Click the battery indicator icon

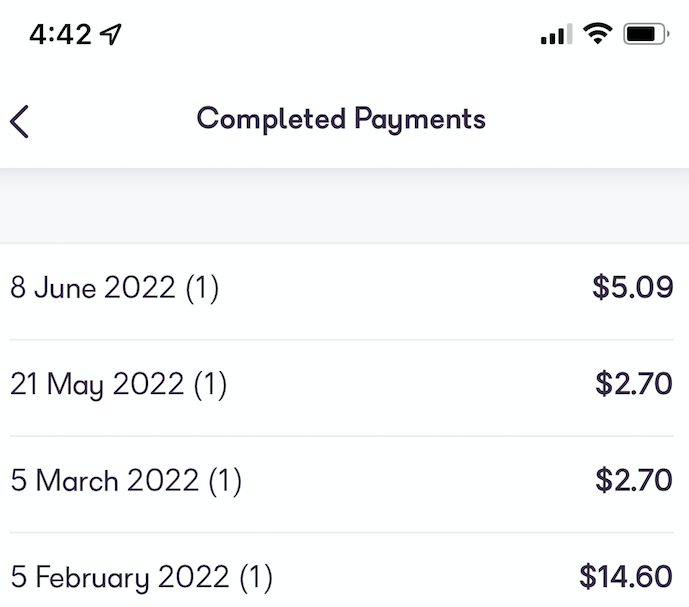(x=645, y=35)
